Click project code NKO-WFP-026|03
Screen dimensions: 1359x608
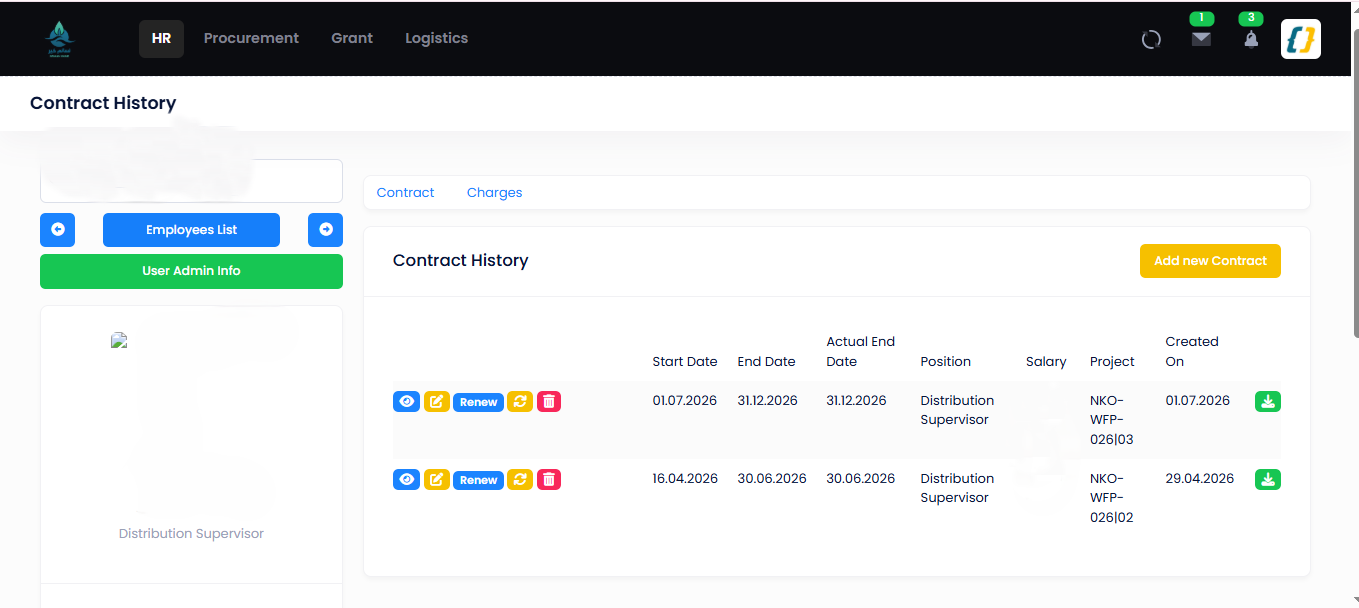(1112, 420)
